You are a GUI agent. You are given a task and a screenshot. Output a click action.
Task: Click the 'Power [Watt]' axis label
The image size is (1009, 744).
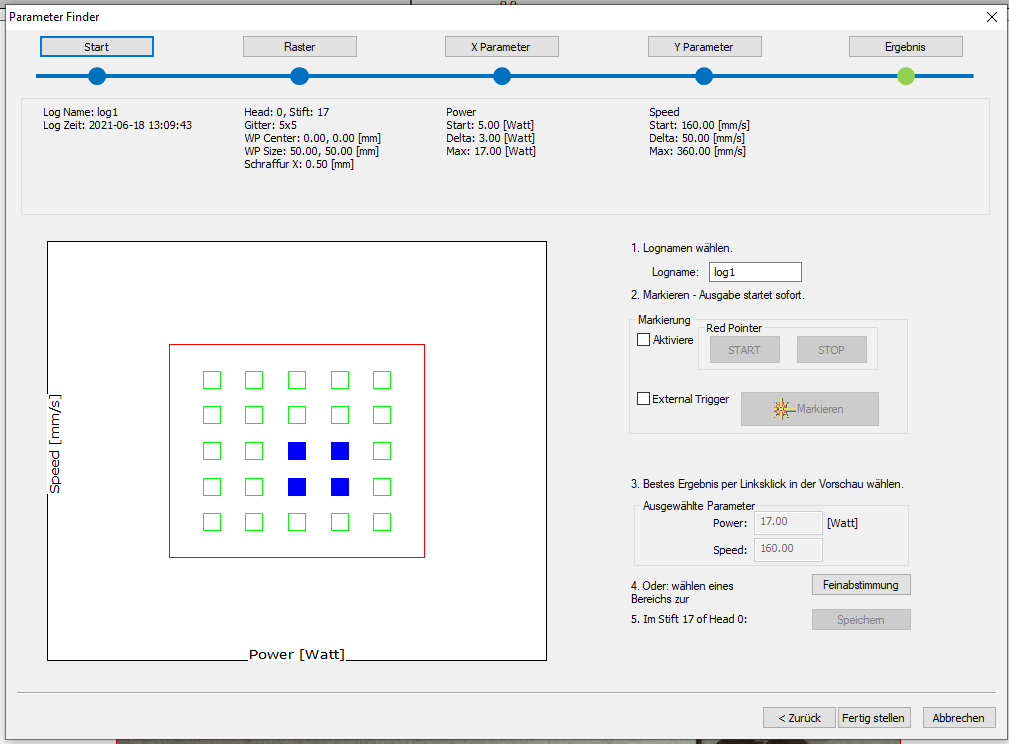[297, 655]
